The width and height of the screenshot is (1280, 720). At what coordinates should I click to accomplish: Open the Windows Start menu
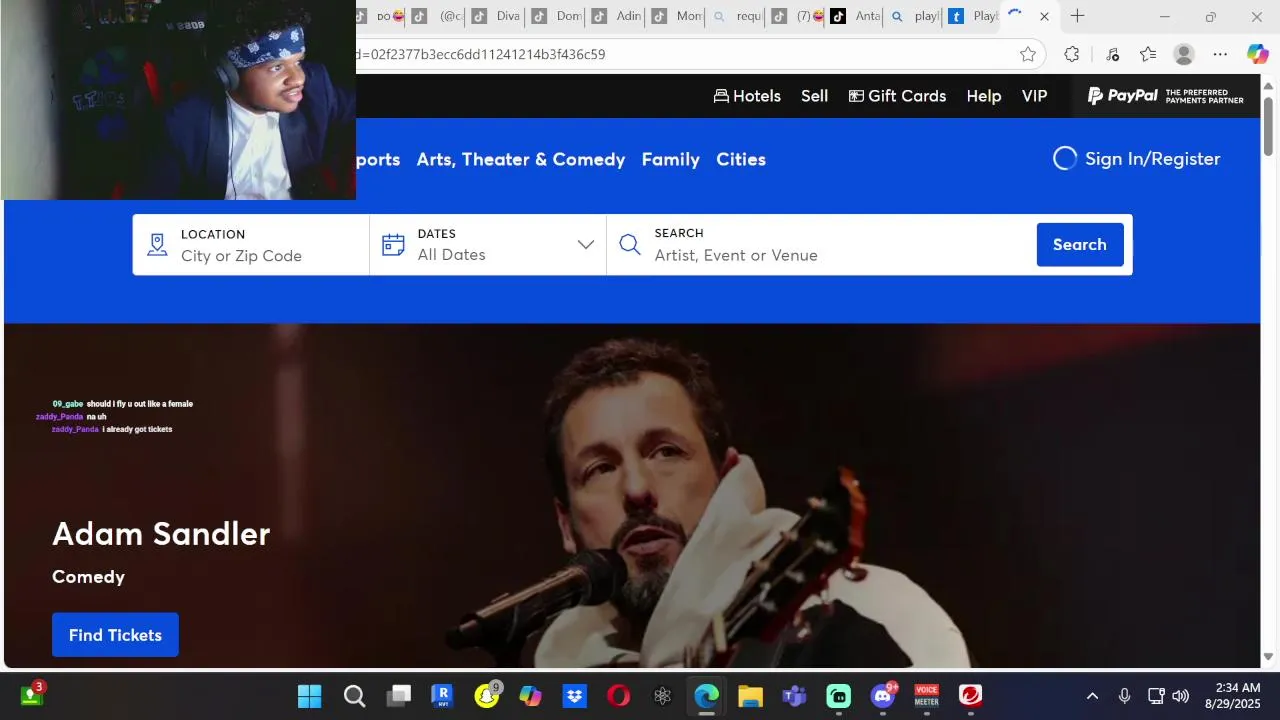click(310, 695)
